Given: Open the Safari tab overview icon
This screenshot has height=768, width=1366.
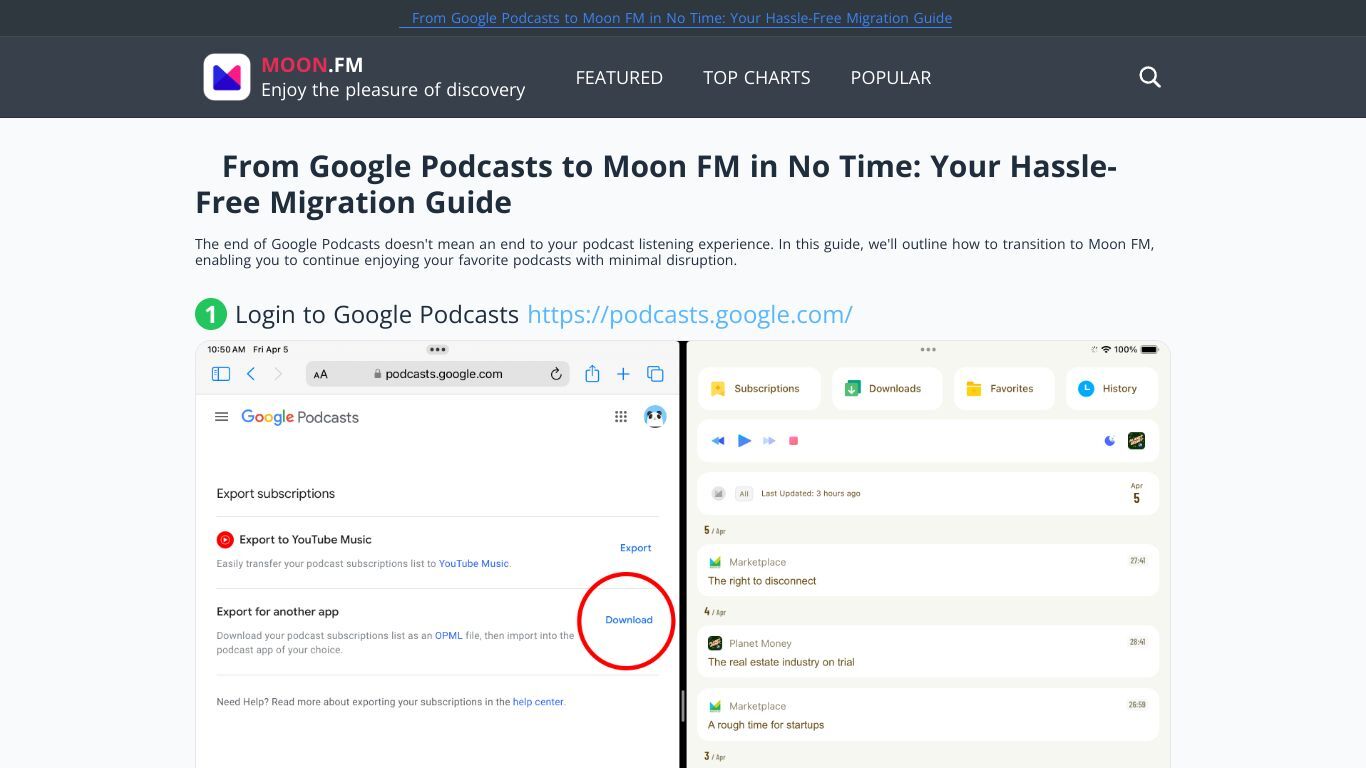Looking at the screenshot, I should (x=656, y=374).
